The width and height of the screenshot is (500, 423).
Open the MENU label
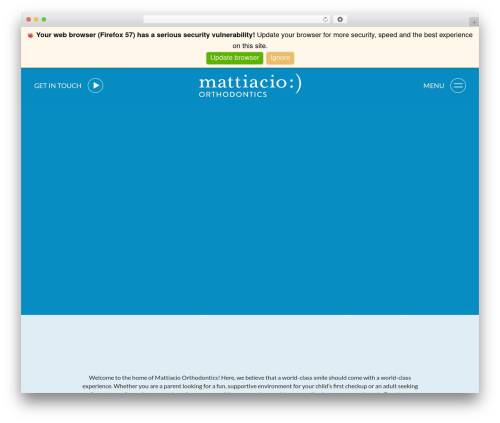click(x=434, y=86)
